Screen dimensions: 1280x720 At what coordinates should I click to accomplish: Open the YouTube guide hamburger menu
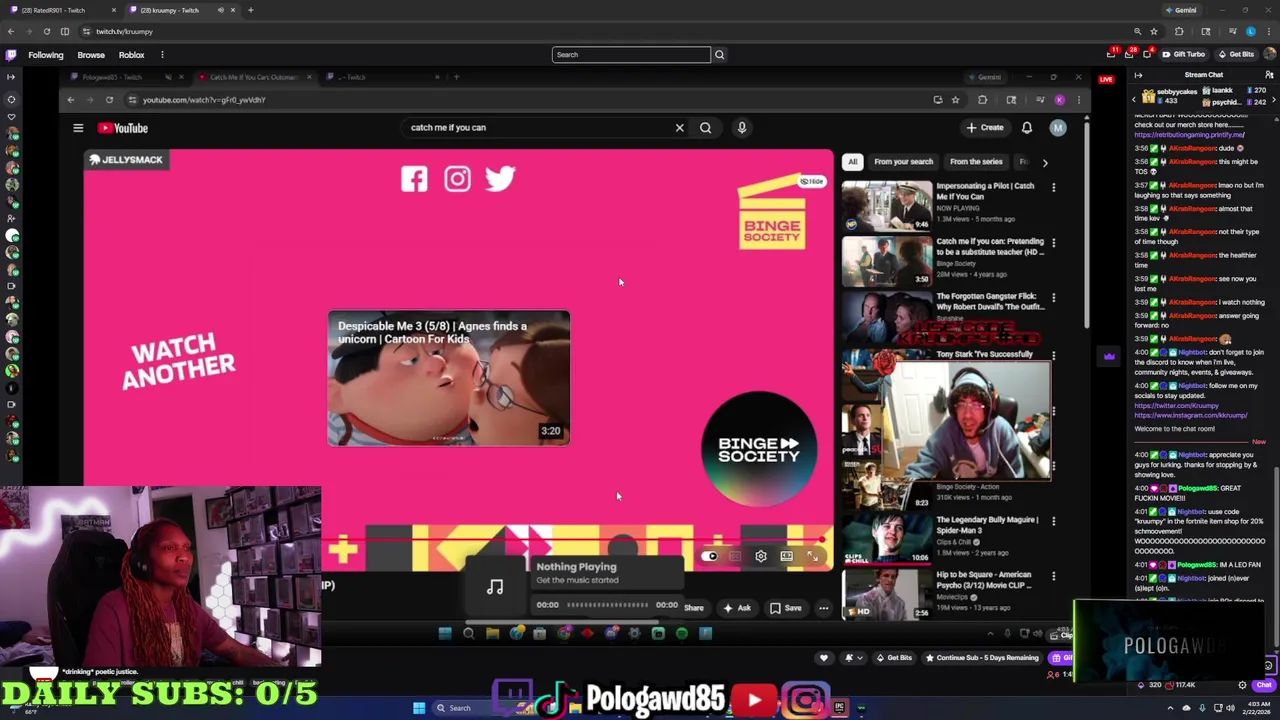tap(78, 128)
